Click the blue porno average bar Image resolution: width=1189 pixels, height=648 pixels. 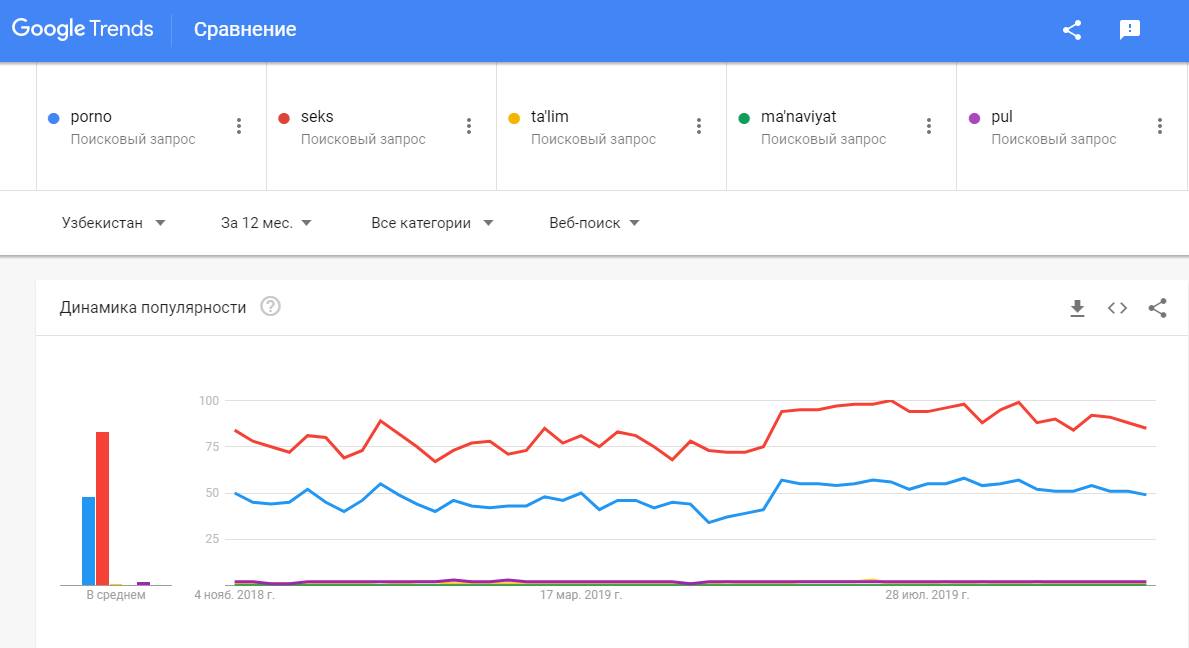coord(88,540)
